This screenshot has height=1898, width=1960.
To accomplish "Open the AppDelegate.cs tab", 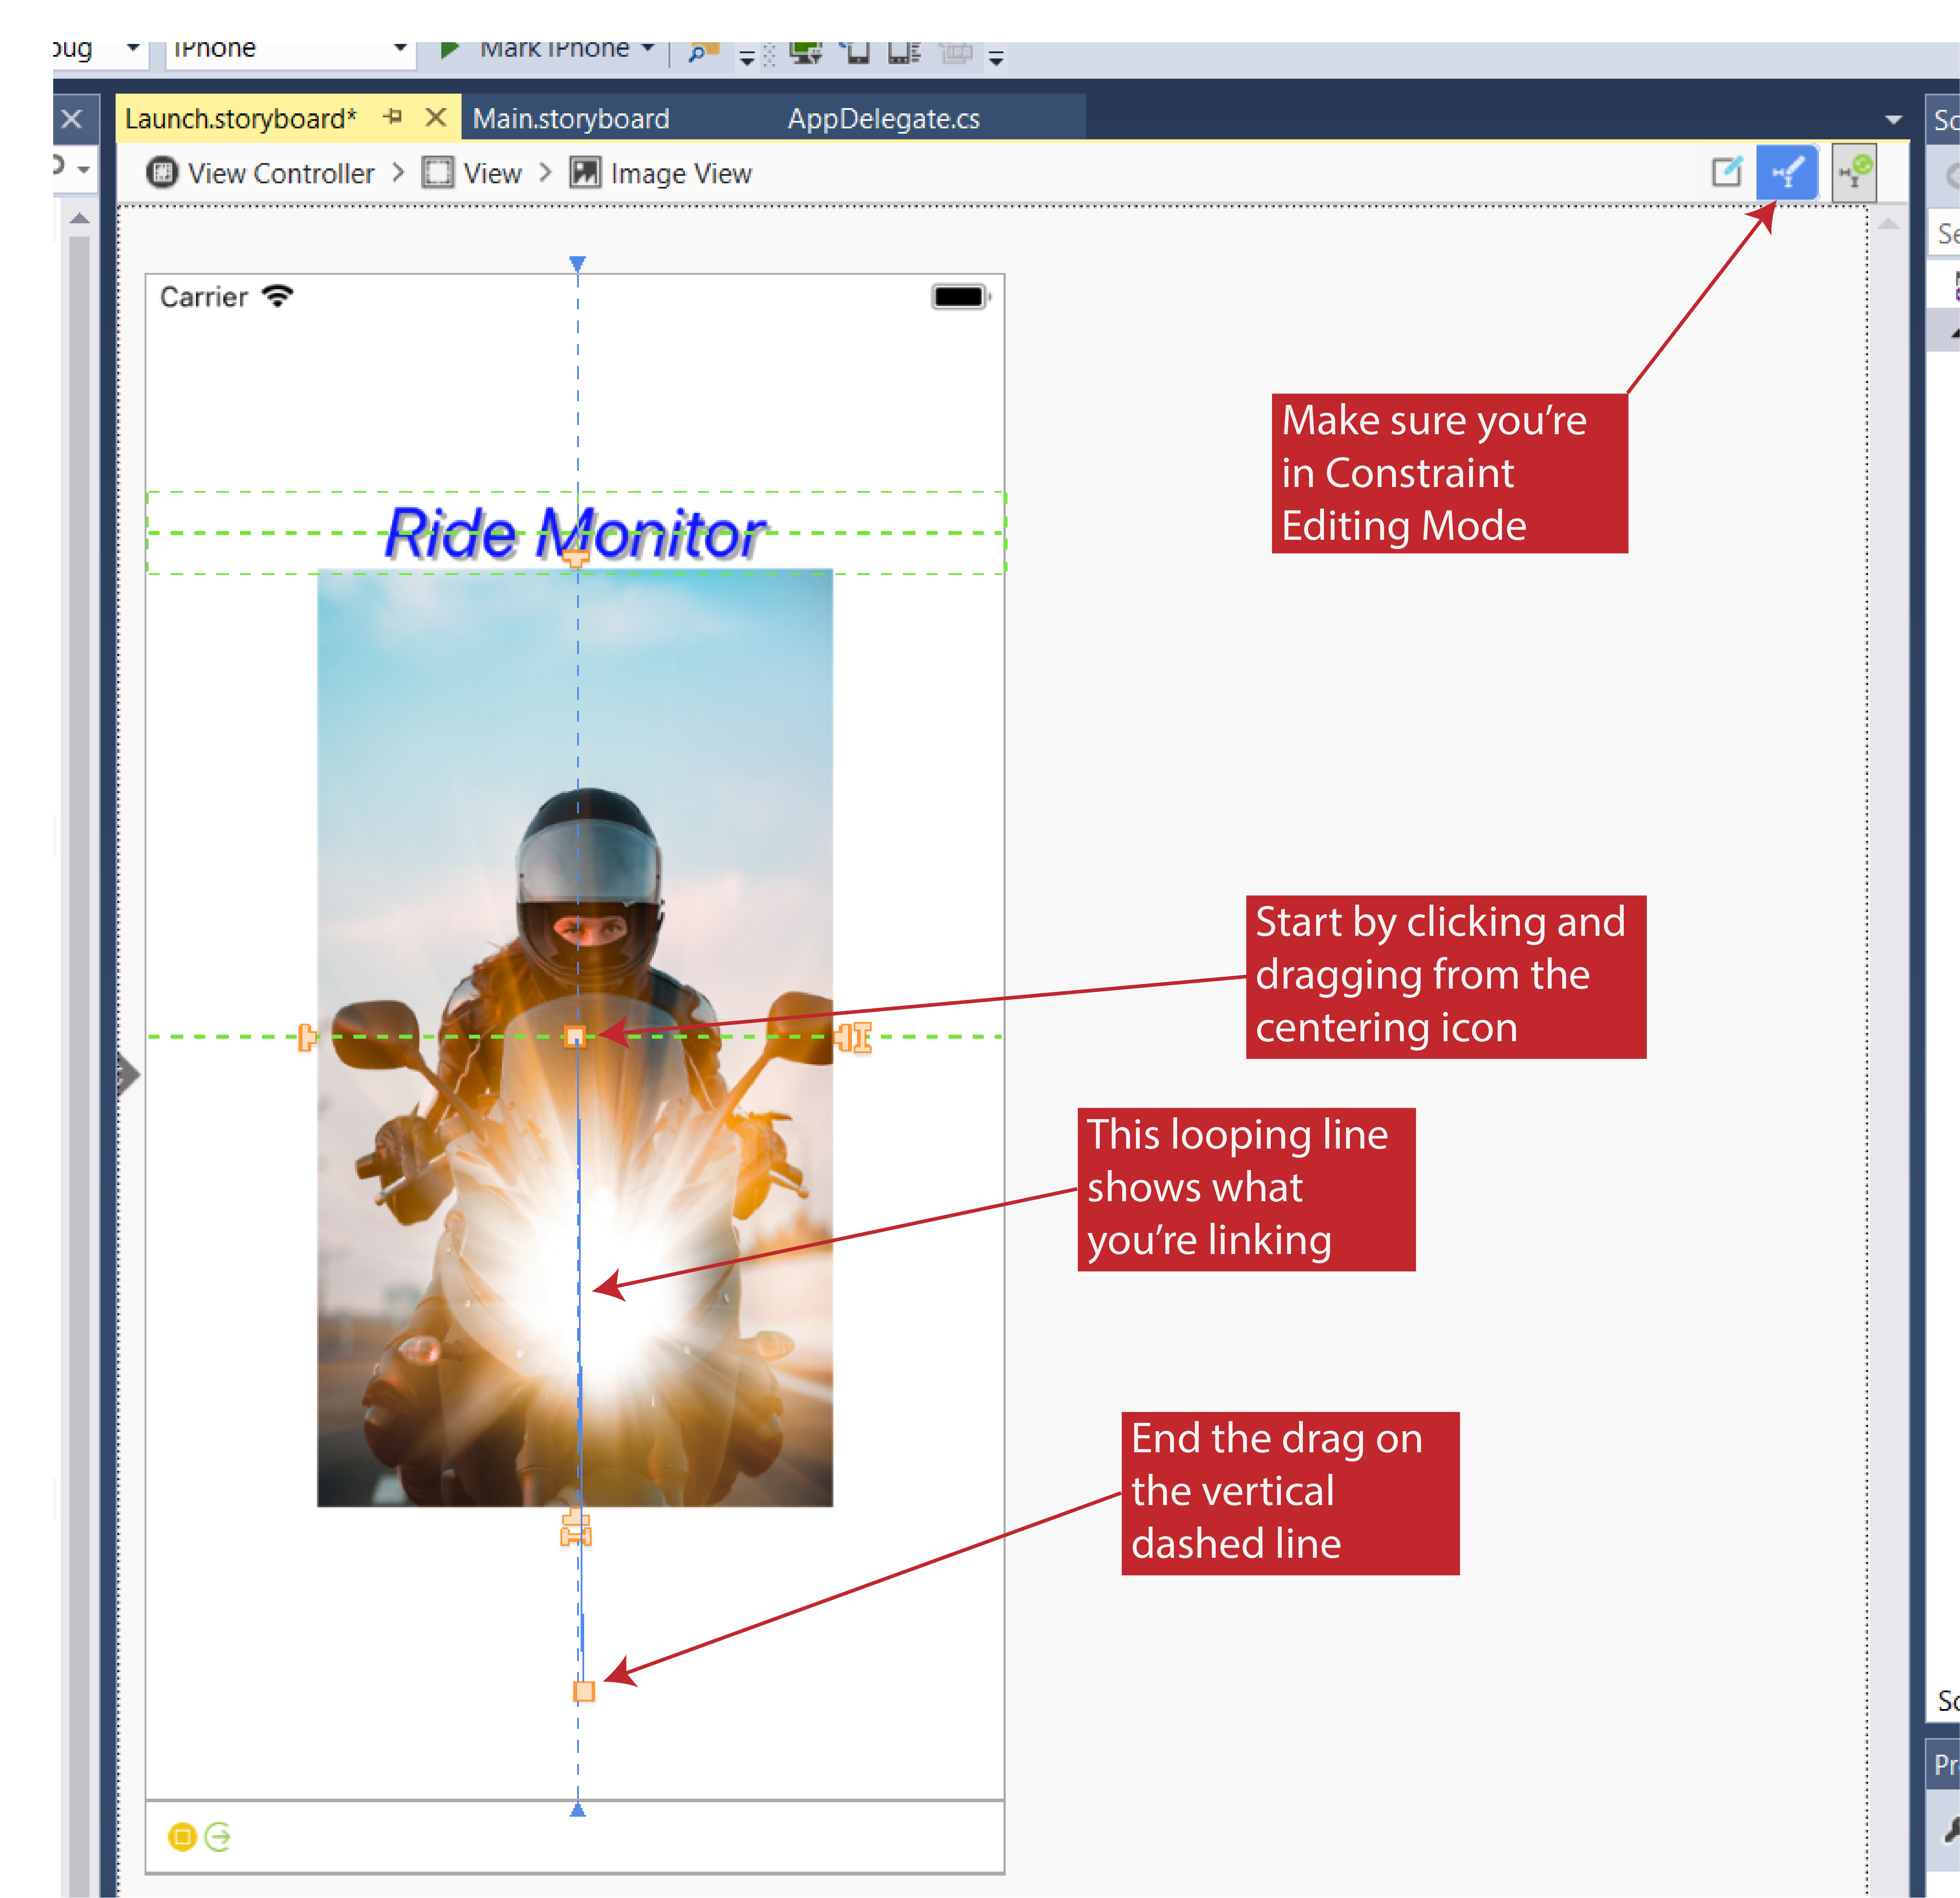I will [883, 119].
